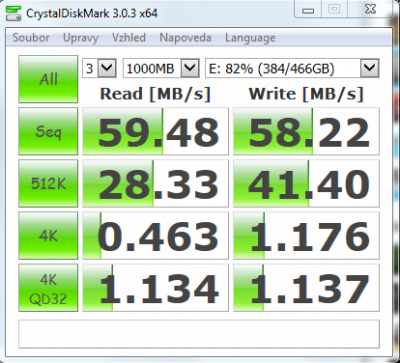Click the Seq write result 58.22
The image size is (400, 363).
(x=306, y=131)
